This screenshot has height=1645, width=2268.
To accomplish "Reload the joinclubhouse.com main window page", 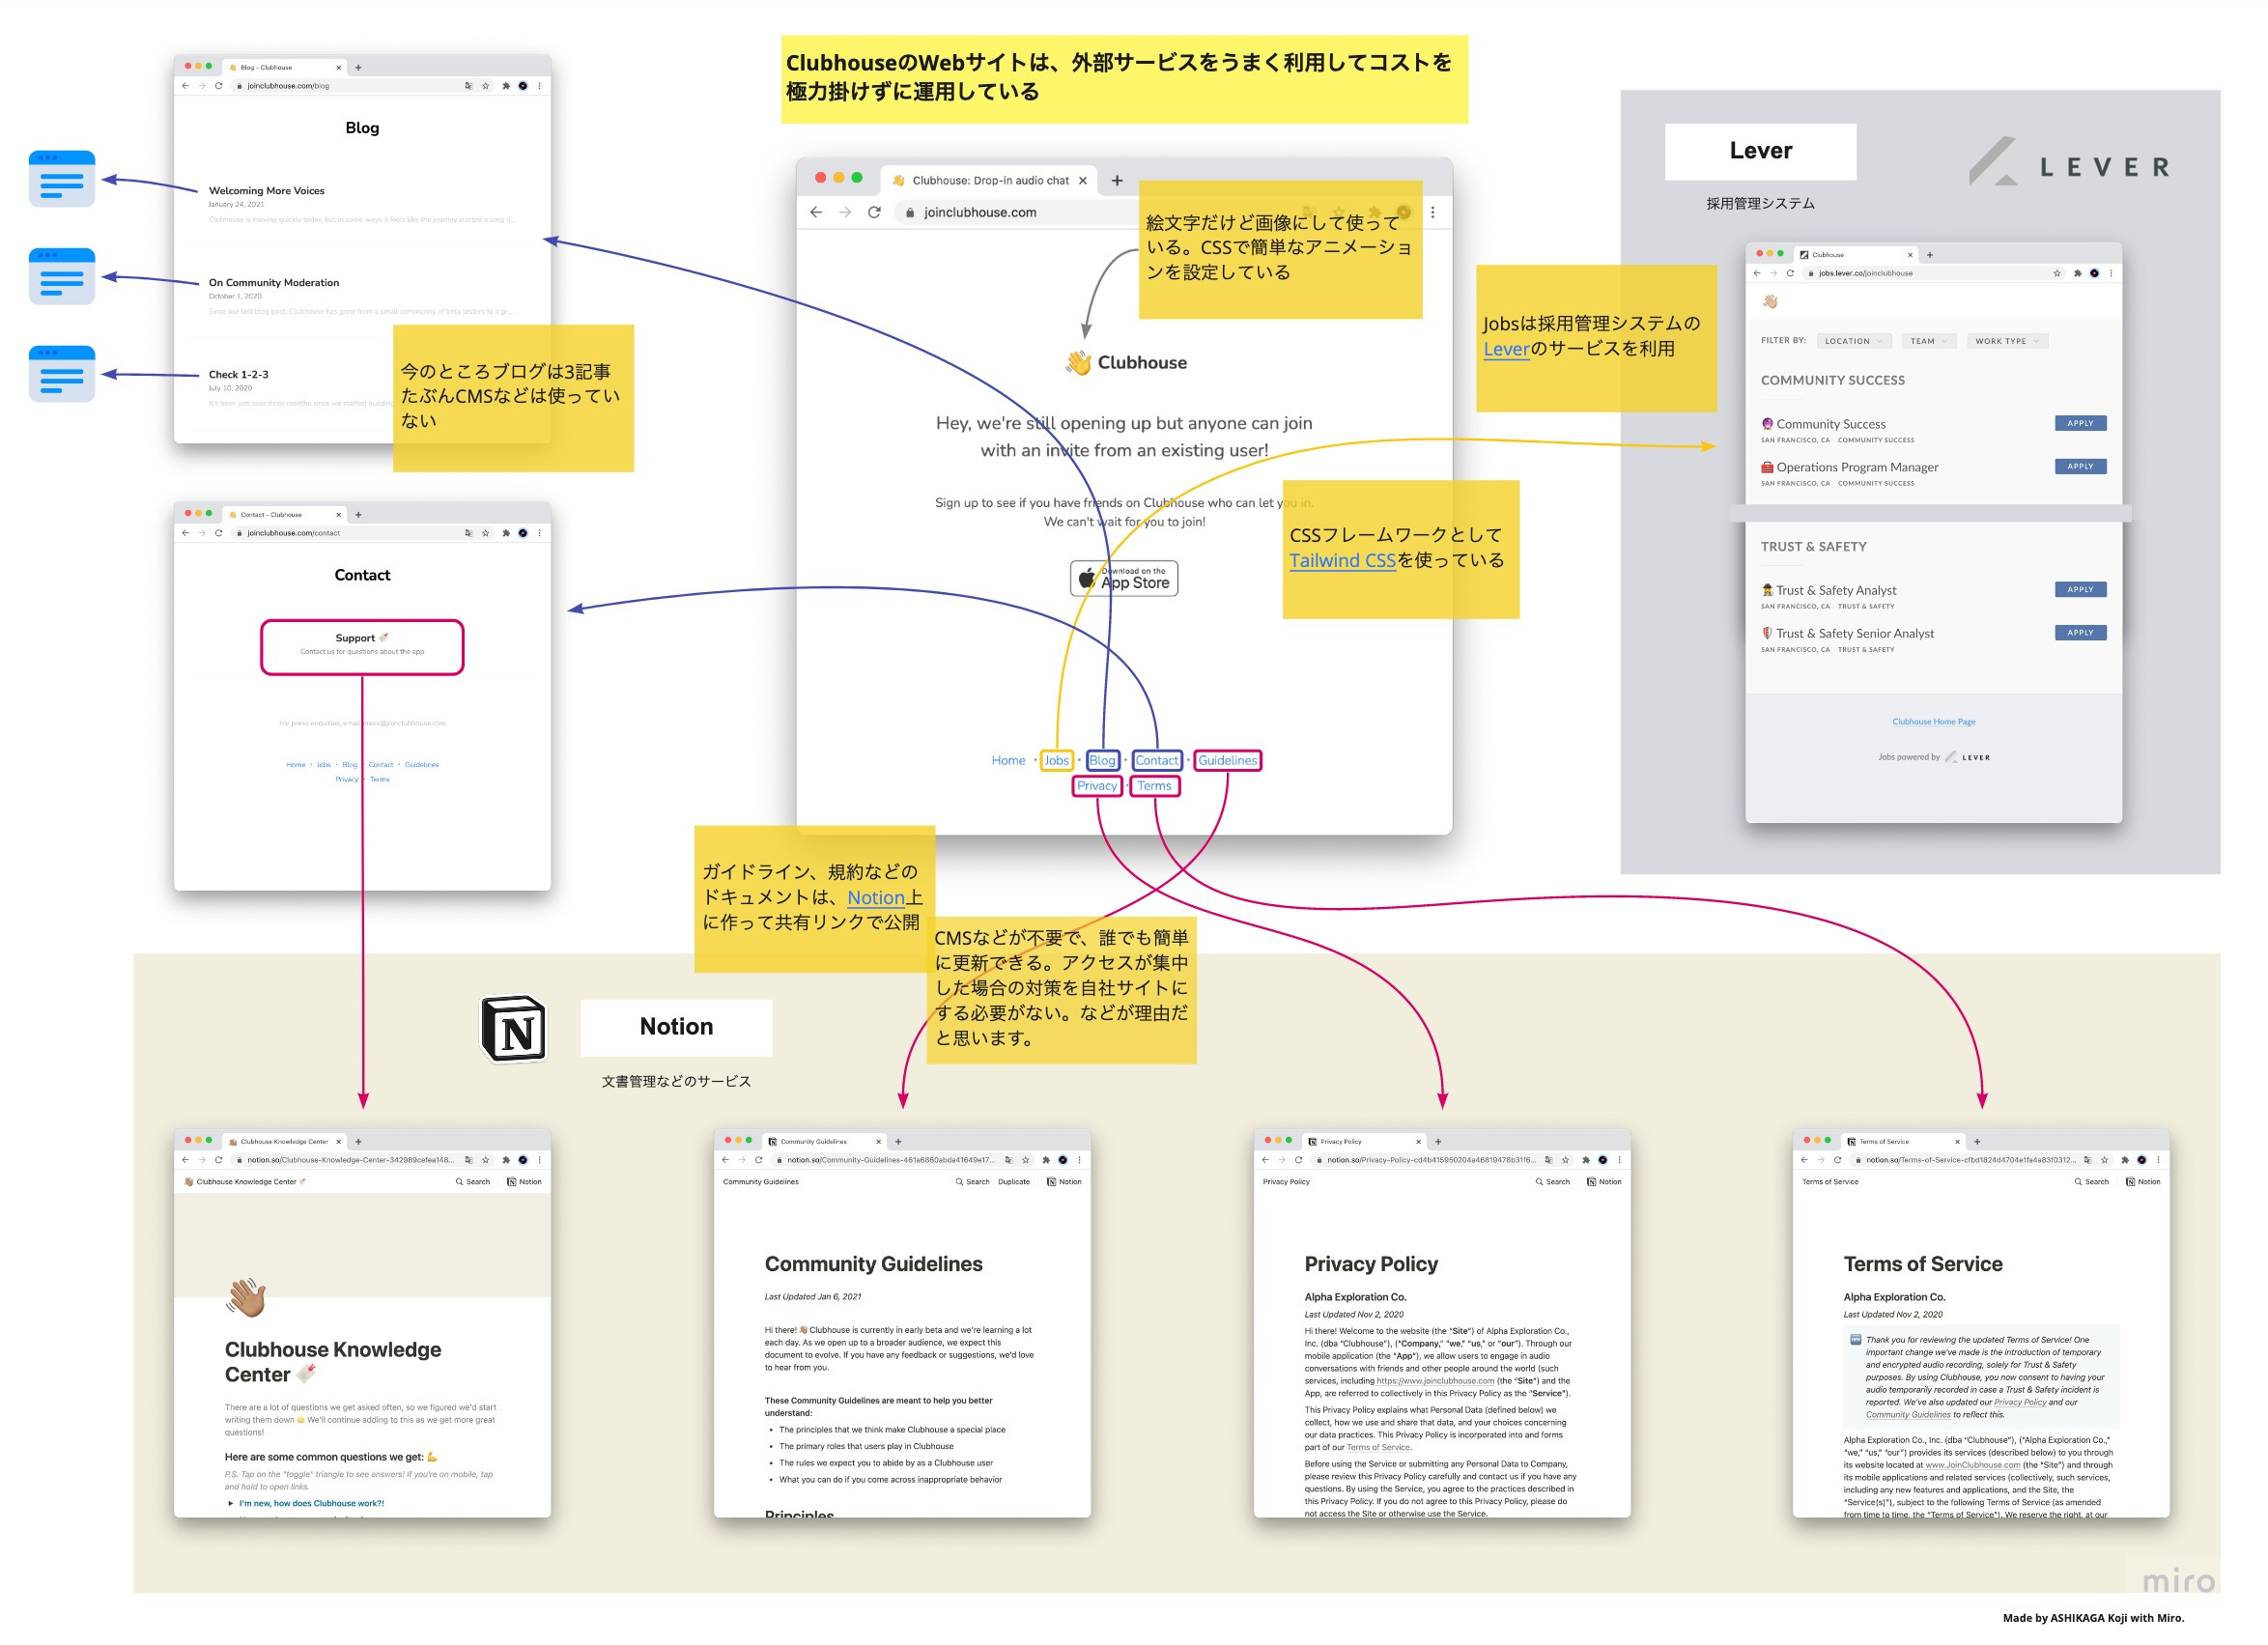I will coord(874,212).
